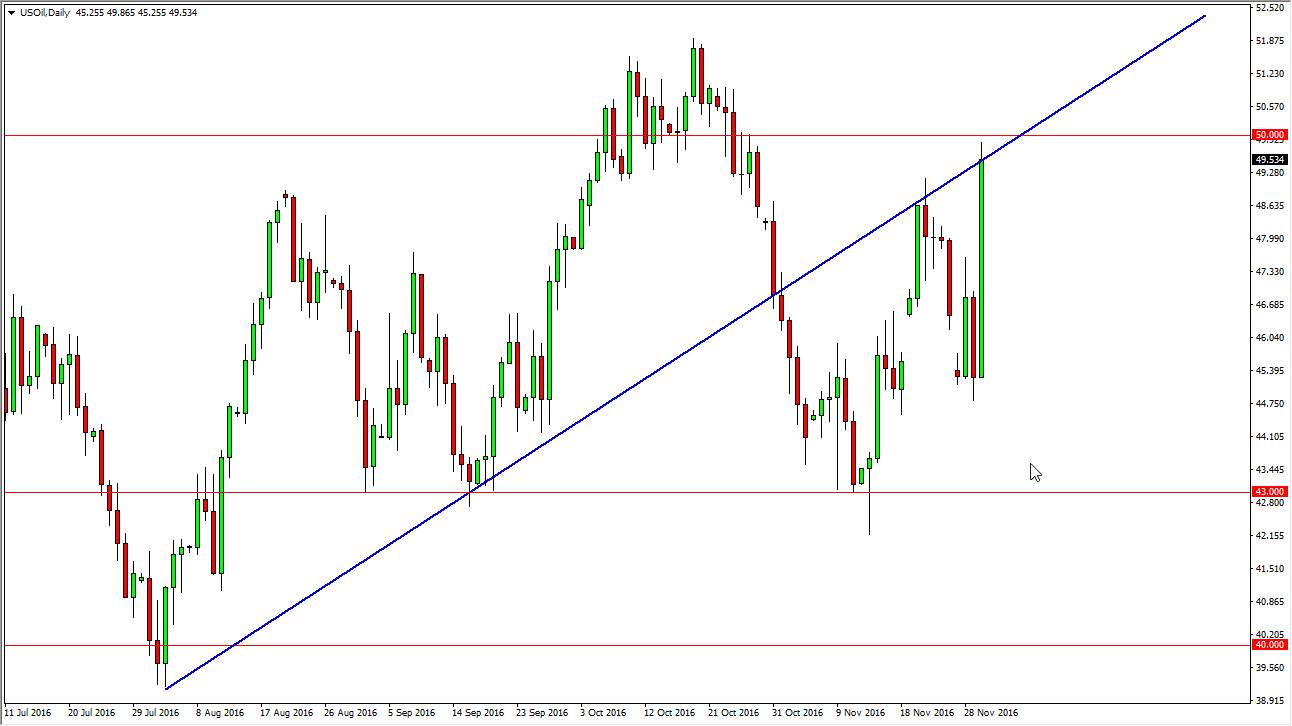Click the 21 Oct 2016 date label
This screenshot has width=1292, height=726.
coord(732,713)
